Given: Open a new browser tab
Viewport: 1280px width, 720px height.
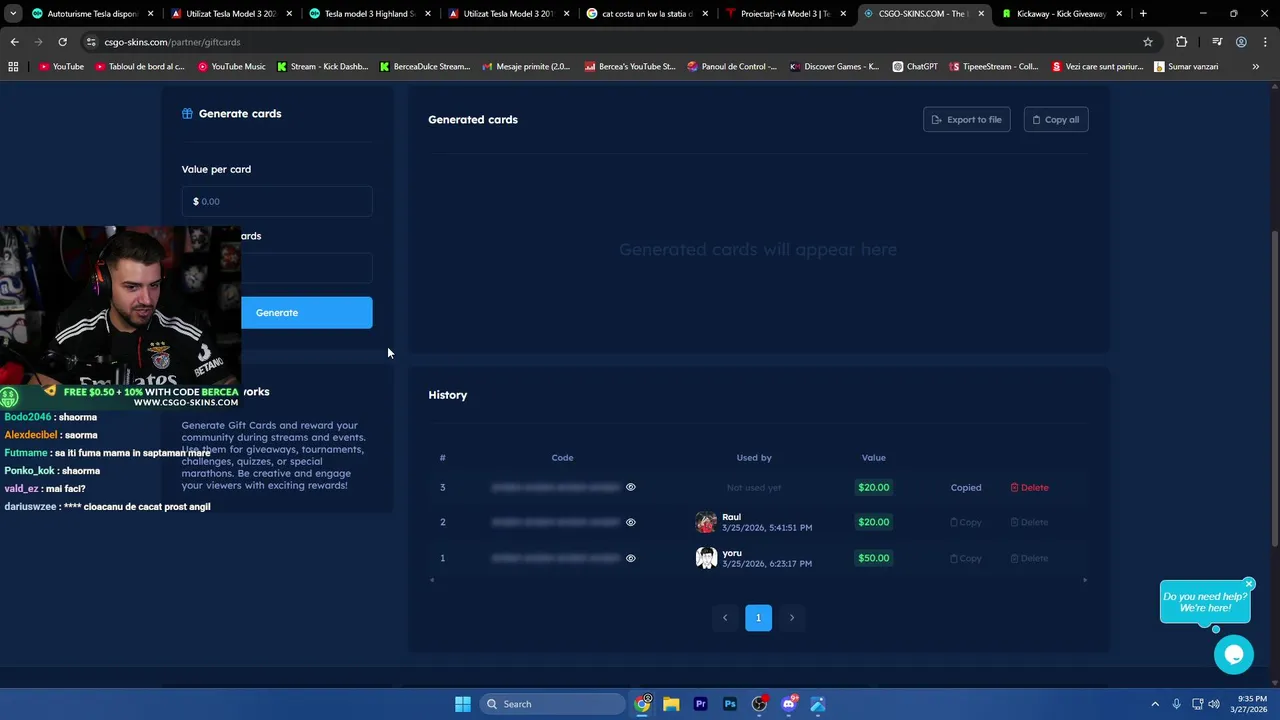Looking at the screenshot, I should [x=1143, y=14].
